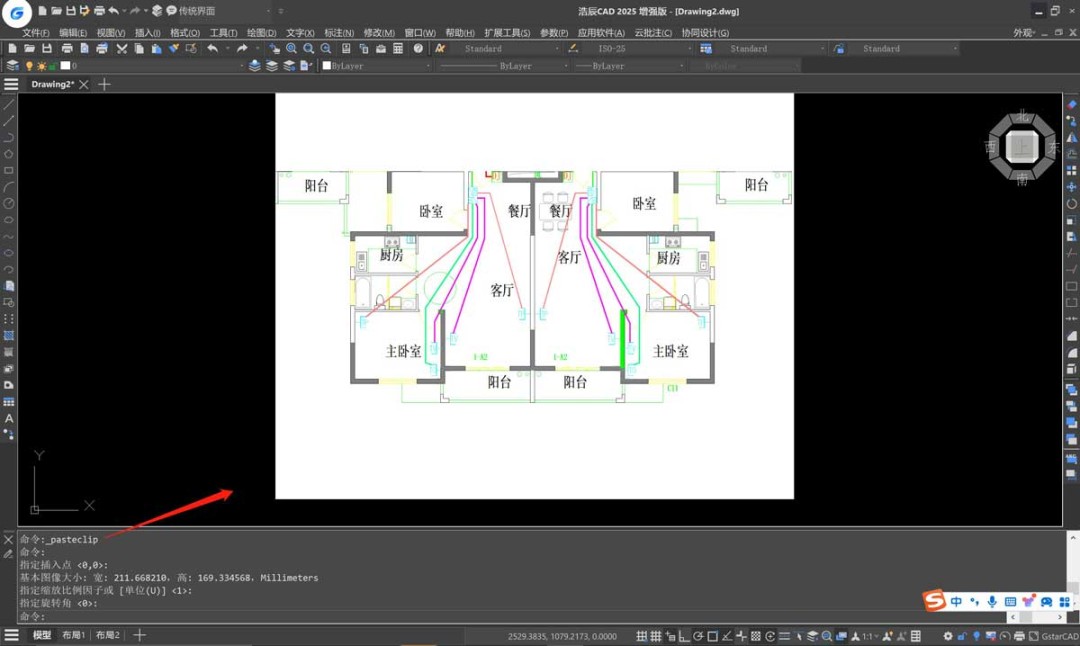The height and width of the screenshot is (646, 1080).
Task: Open the Help question mark icon
Action: (x=418, y=48)
